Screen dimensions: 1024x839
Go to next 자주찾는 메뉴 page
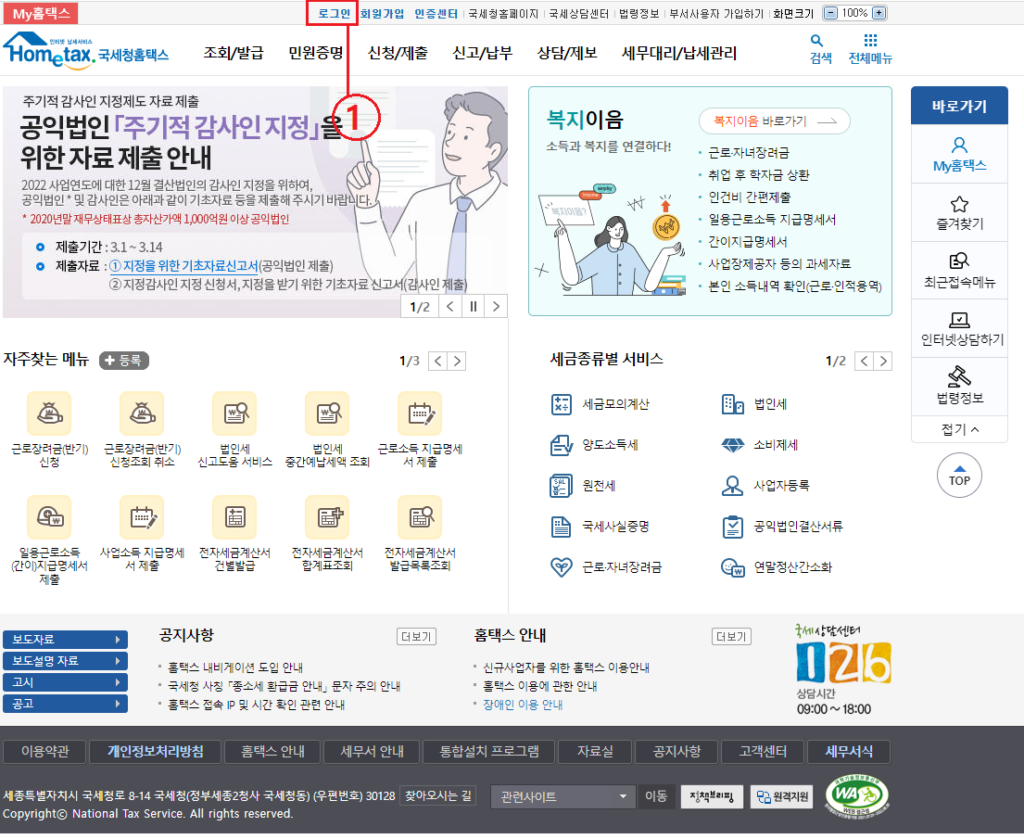pyautogui.click(x=456, y=361)
